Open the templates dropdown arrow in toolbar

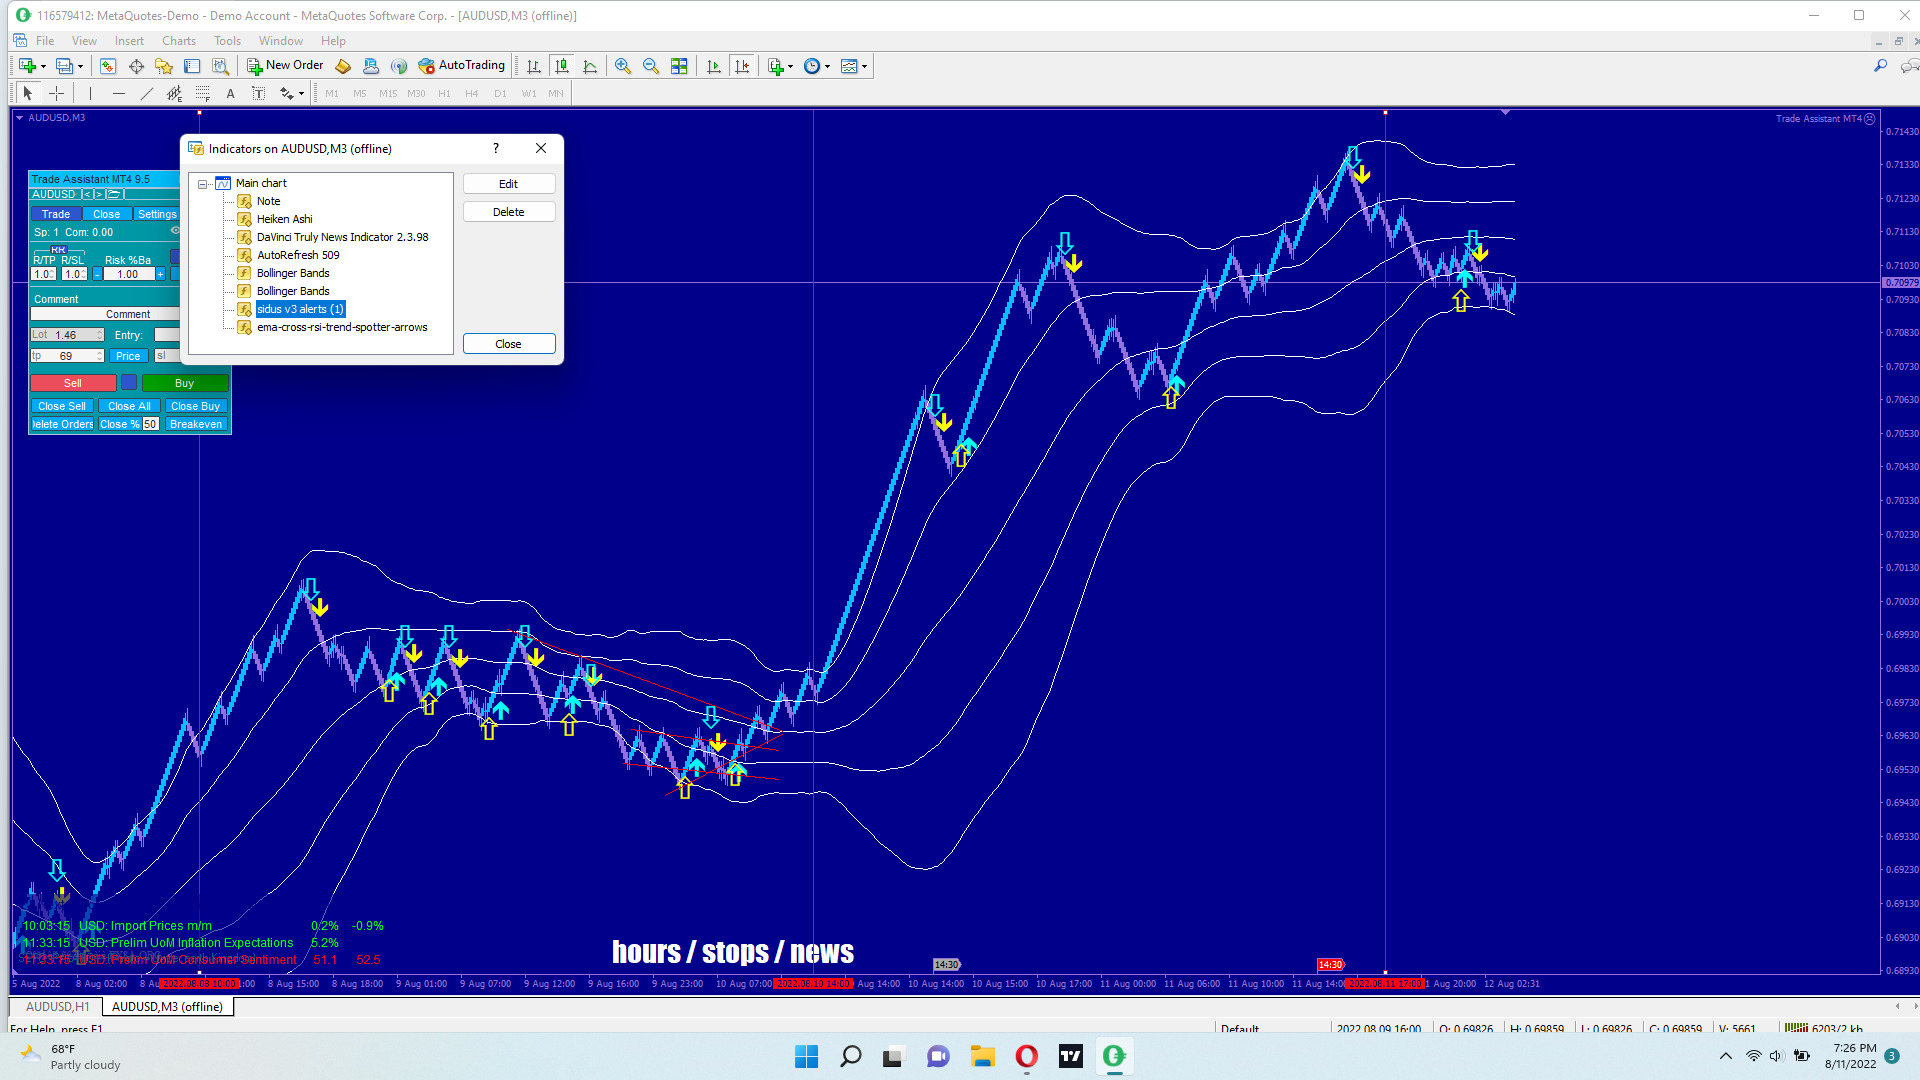click(865, 67)
